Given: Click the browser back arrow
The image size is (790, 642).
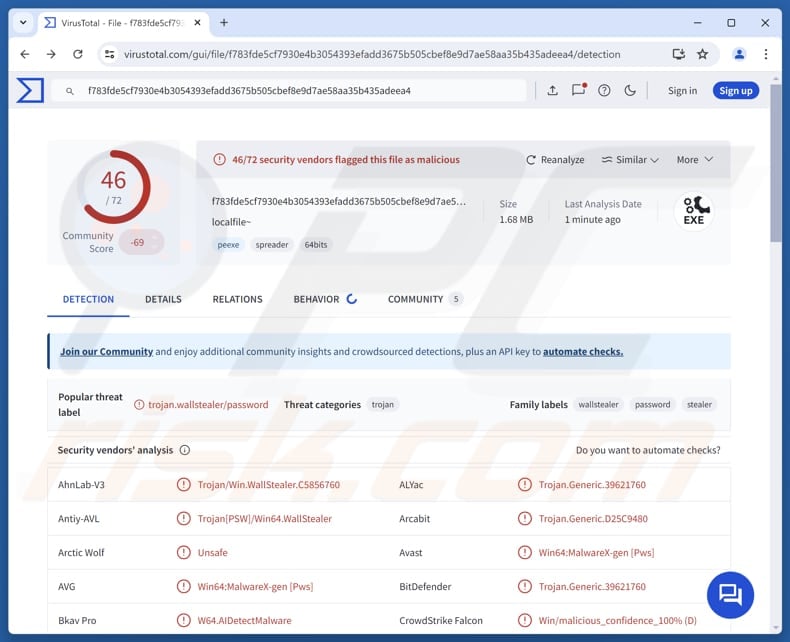Looking at the screenshot, I should 25,54.
